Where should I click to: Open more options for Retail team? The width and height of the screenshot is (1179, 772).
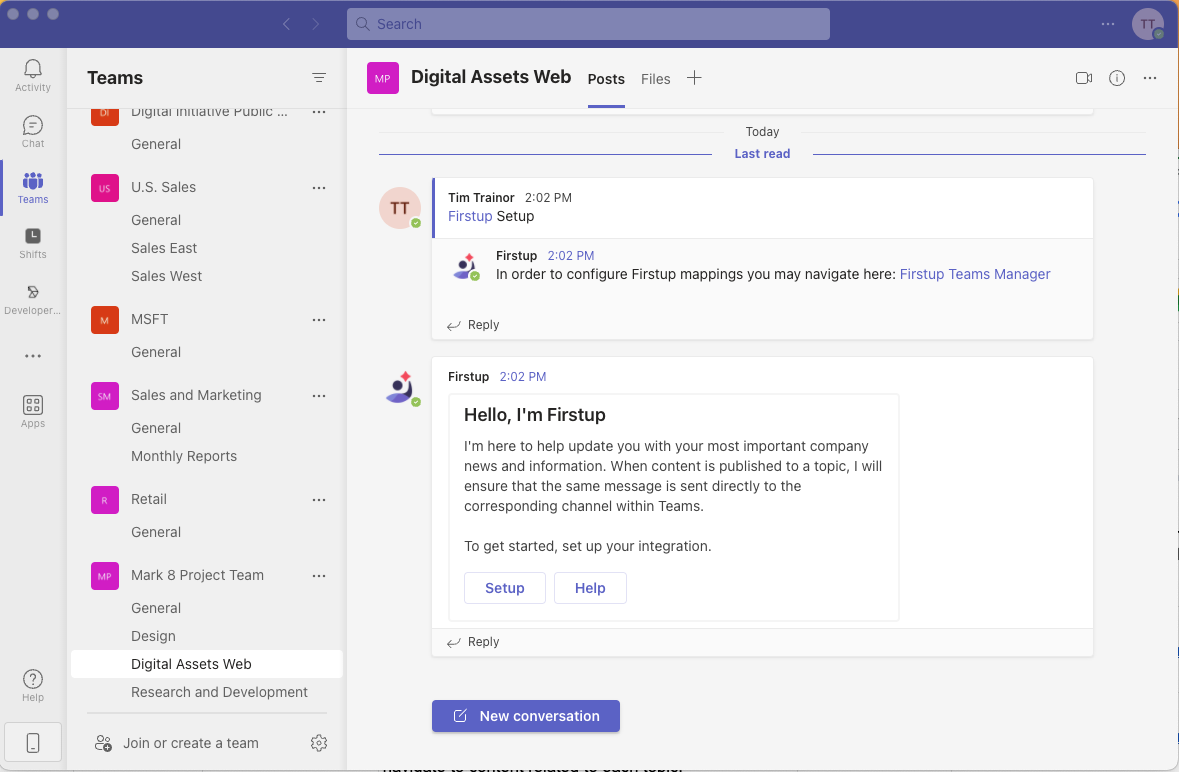point(319,500)
